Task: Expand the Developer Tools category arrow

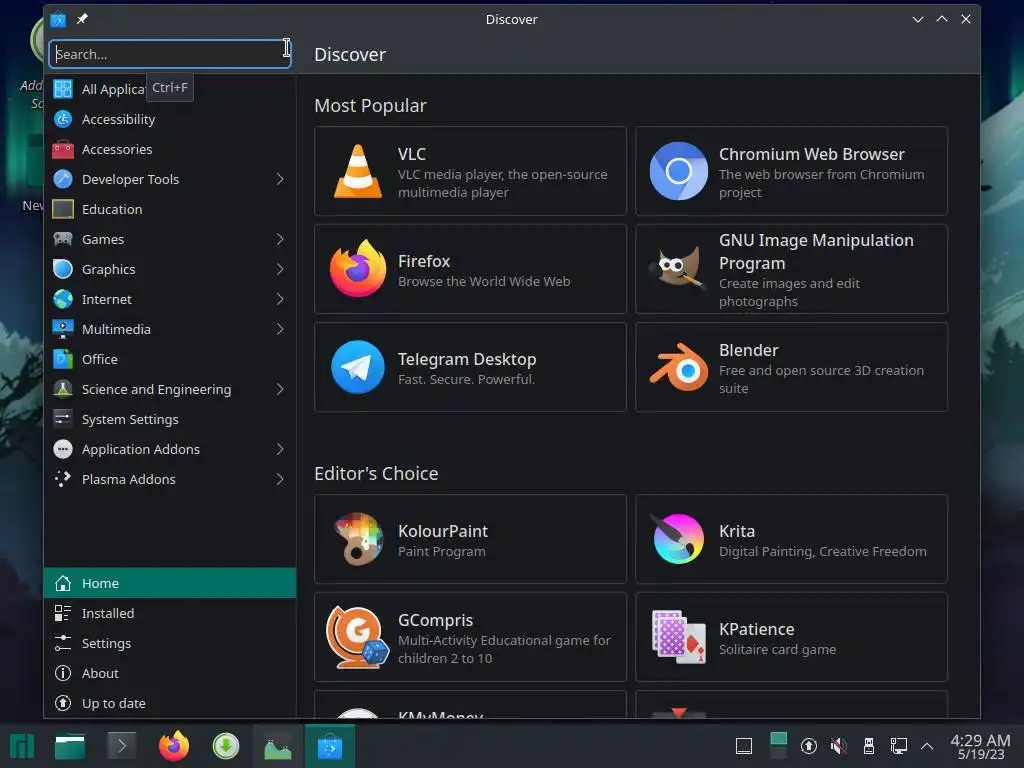Action: pos(280,179)
